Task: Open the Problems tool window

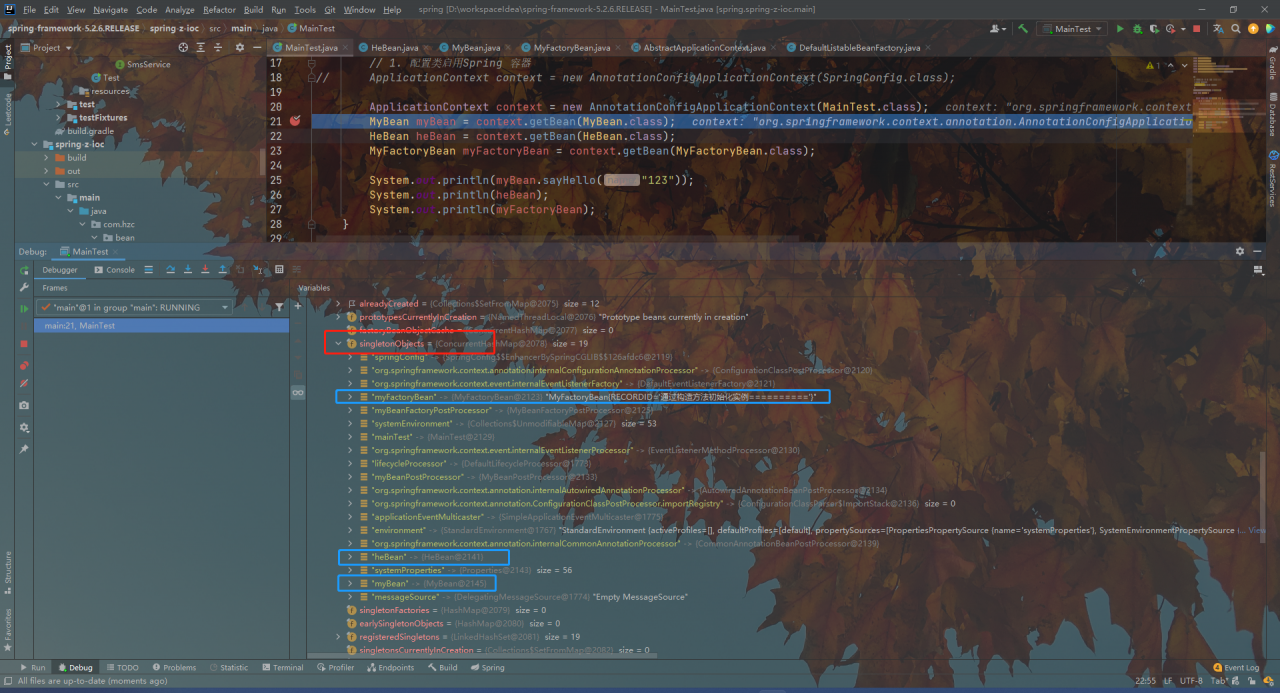Action: (174, 667)
